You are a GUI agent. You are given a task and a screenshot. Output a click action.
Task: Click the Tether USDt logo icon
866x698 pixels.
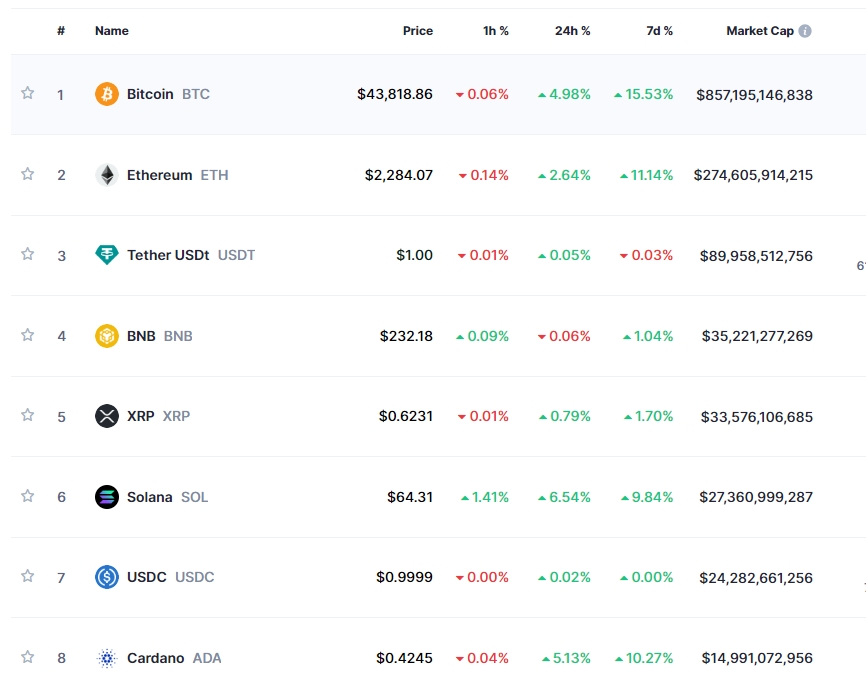pyautogui.click(x=106, y=255)
